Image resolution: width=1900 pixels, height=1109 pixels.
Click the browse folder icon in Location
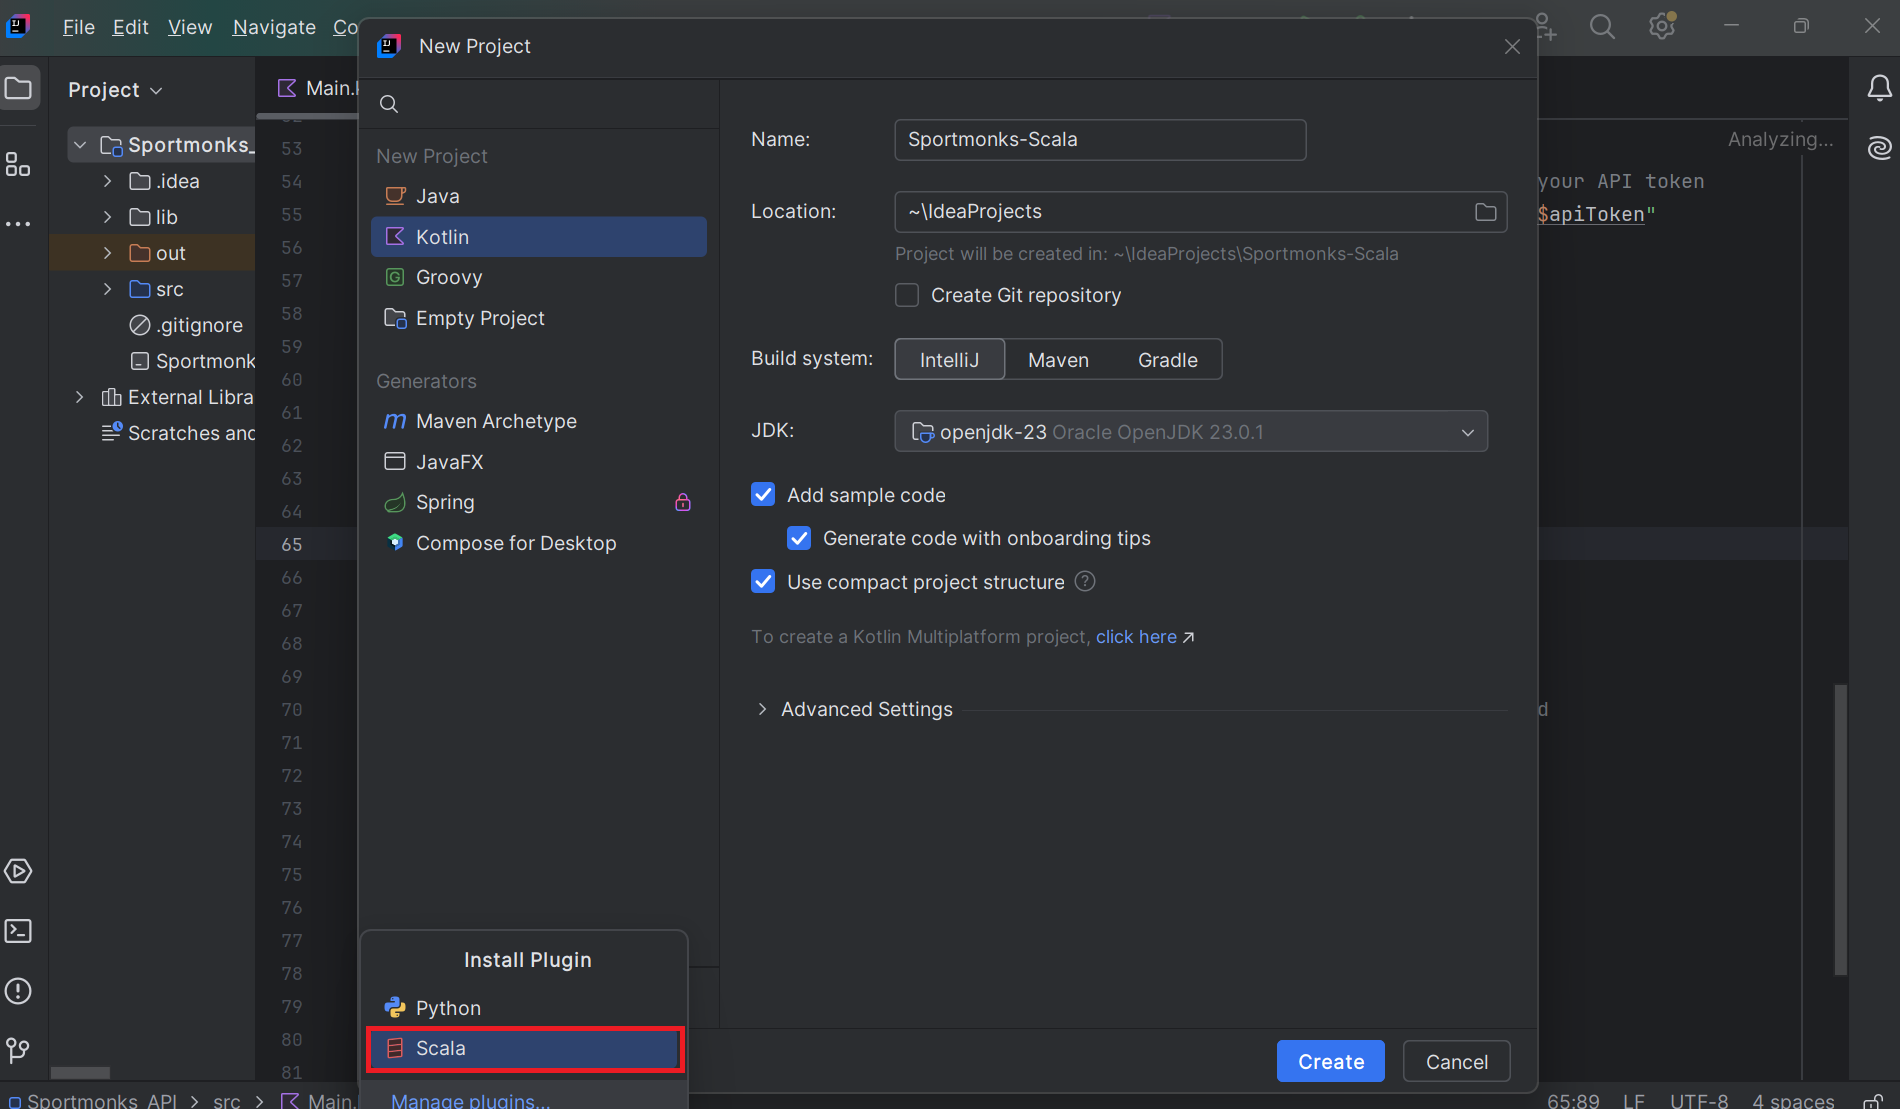pos(1485,212)
